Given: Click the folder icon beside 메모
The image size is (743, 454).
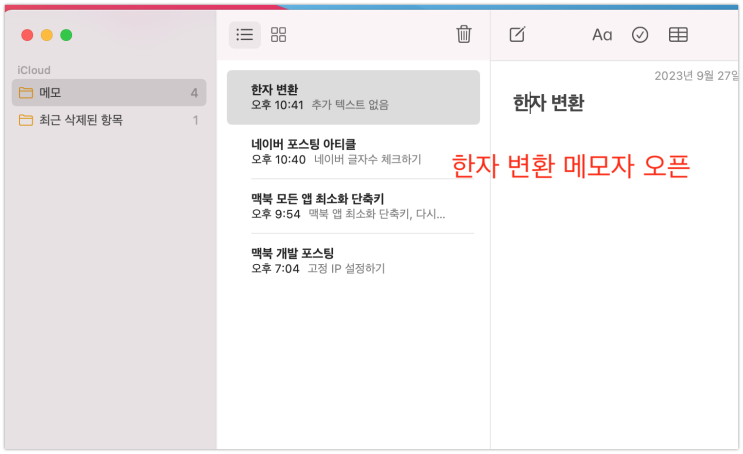Looking at the screenshot, I should pos(26,92).
